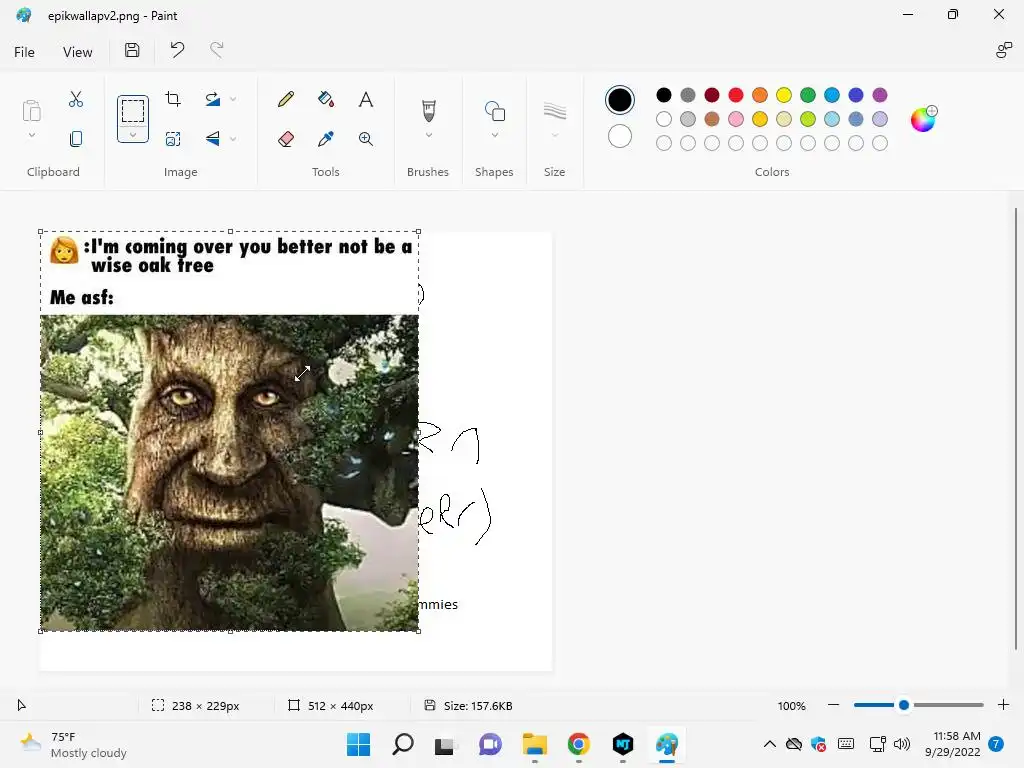Click the Brushes tool icon

point(428,110)
